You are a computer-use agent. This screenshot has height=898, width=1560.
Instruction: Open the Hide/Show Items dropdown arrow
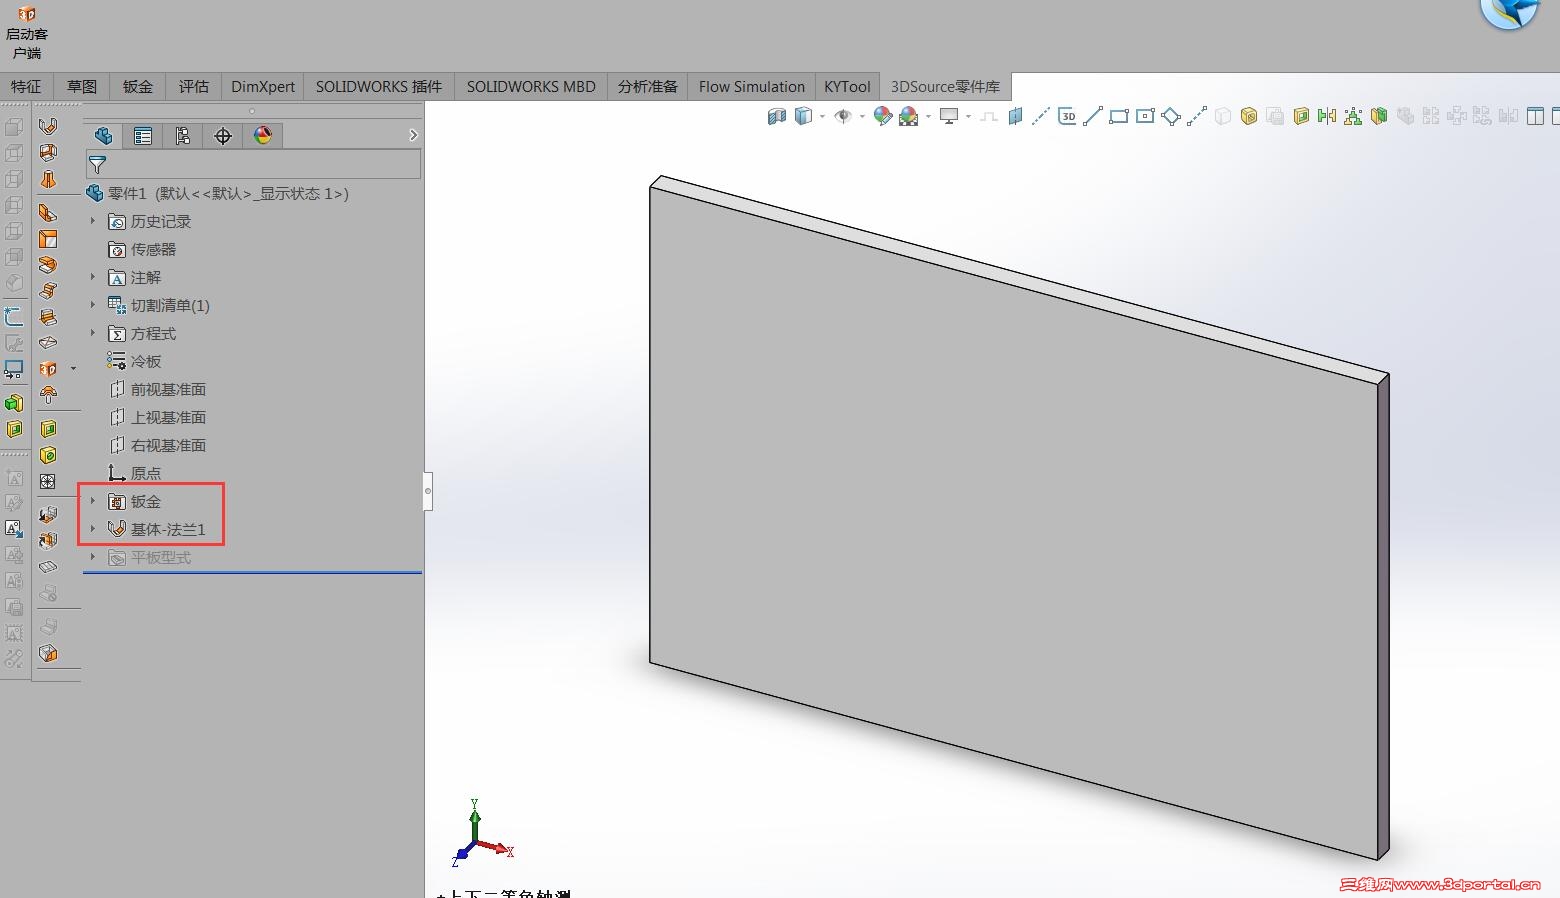coord(862,117)
